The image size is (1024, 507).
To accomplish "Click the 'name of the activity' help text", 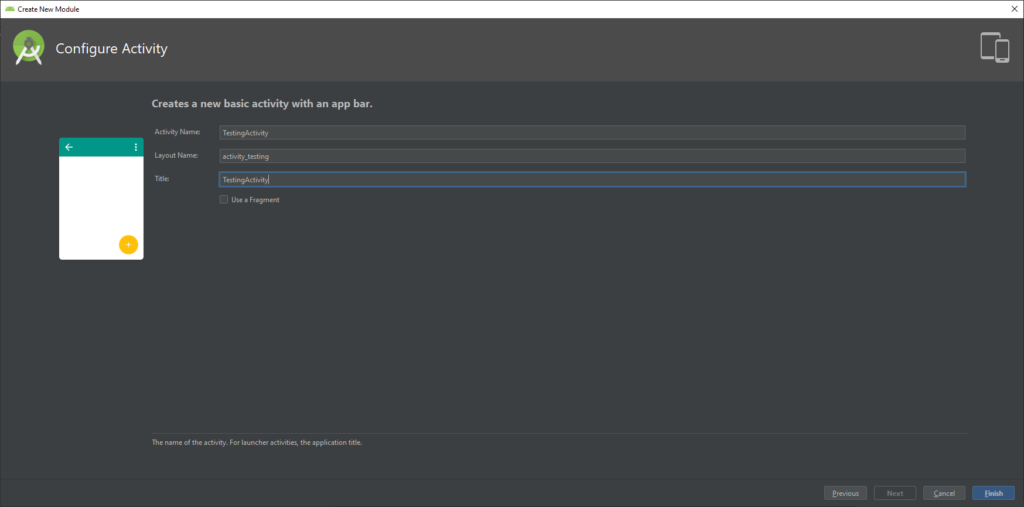I will (257, 442).
